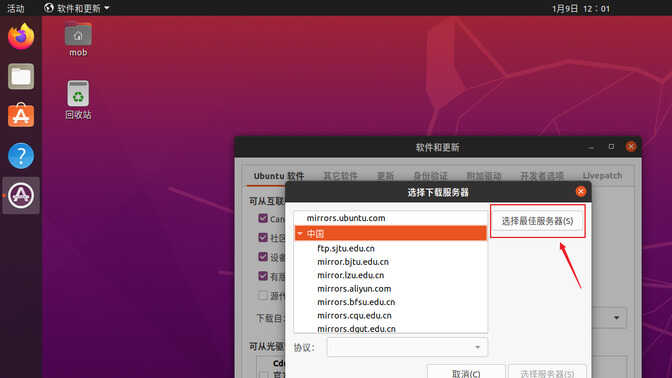The image size is (672, 378).
Task: Switch to the 其它软件 tab
Action: (x=340, y=176)
